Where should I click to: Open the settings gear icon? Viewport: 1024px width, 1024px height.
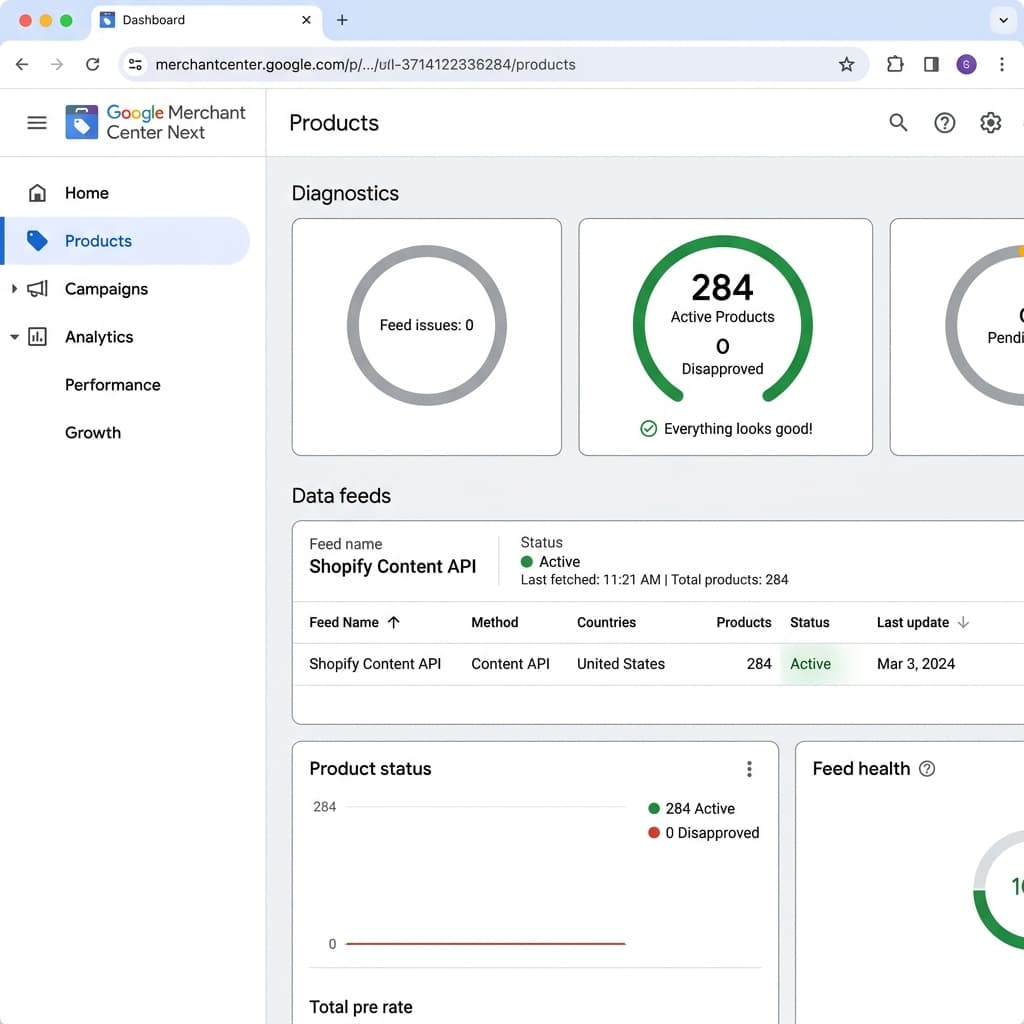pyautogui.click(x=990, y=123)
